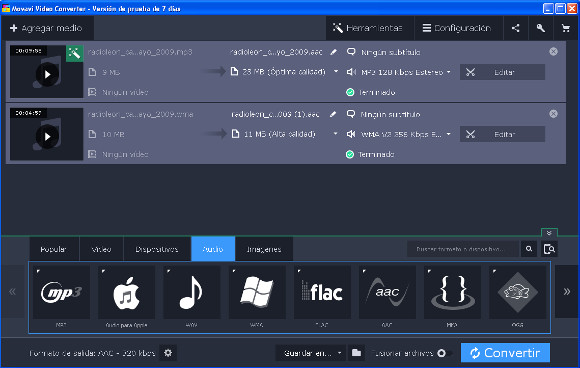The width and height of the screenshot is (580, 368).
Task: Open the output folder icon
Action: pos(356,353)
